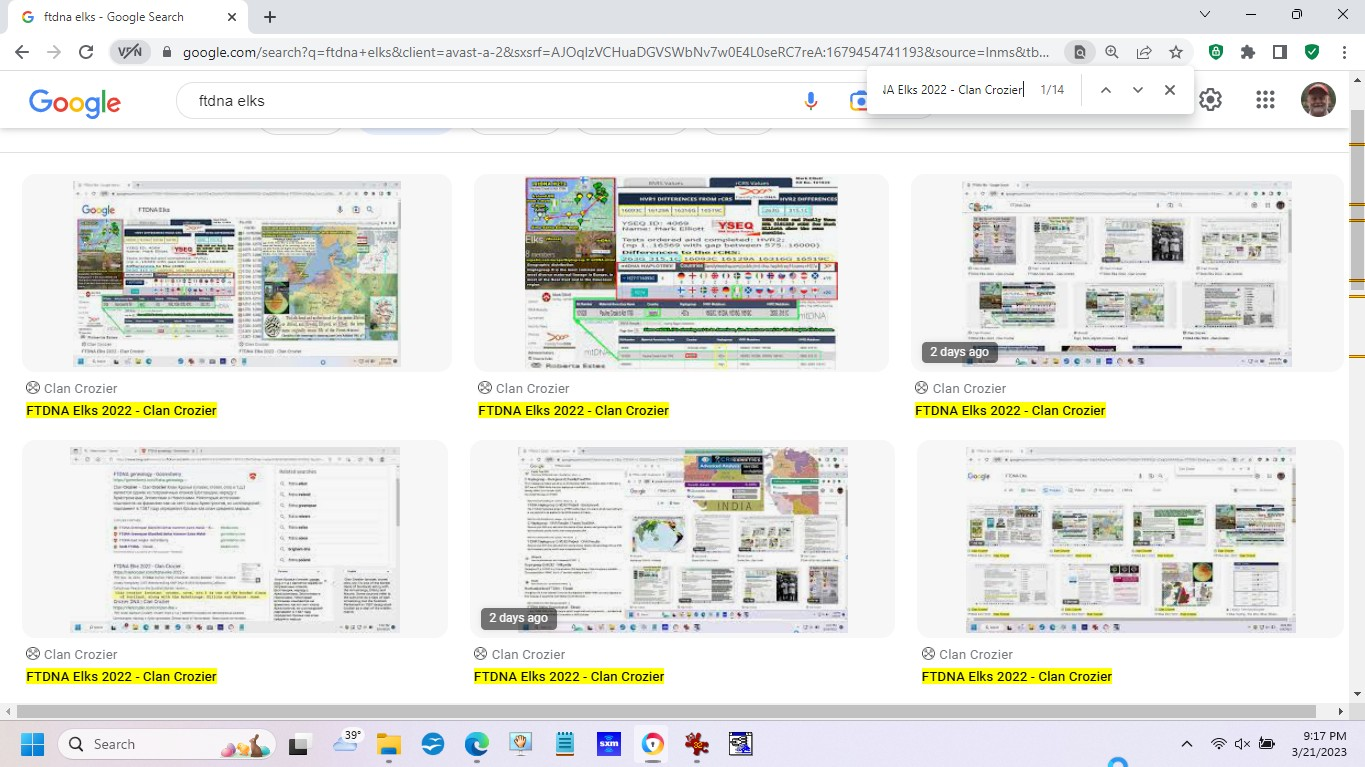Toggle the browser side panel
This screenshot has height=767, width=1365.
point(1279,52)
